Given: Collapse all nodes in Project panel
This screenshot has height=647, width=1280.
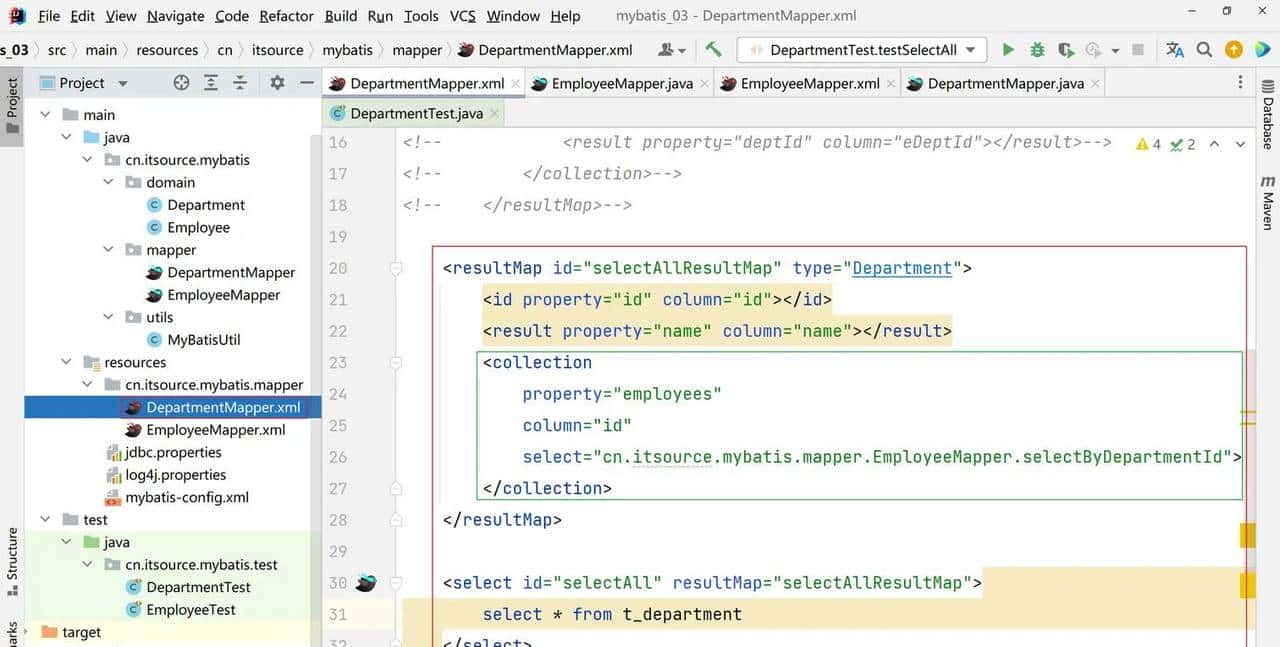Looking at the screenshot, I should point(242,83).
